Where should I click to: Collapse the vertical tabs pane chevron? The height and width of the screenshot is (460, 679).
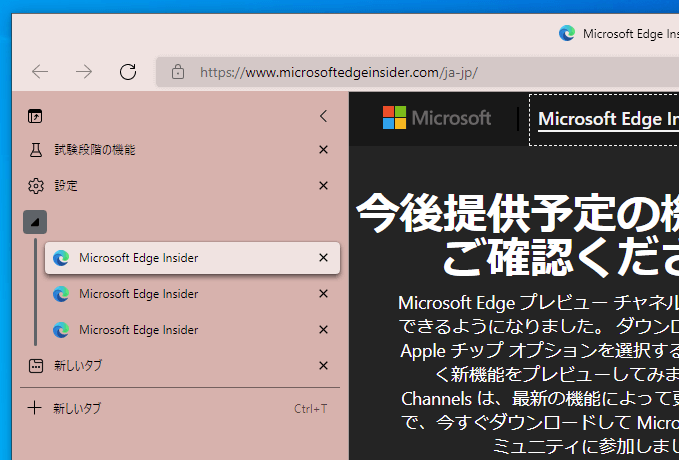tap(323, 116)
